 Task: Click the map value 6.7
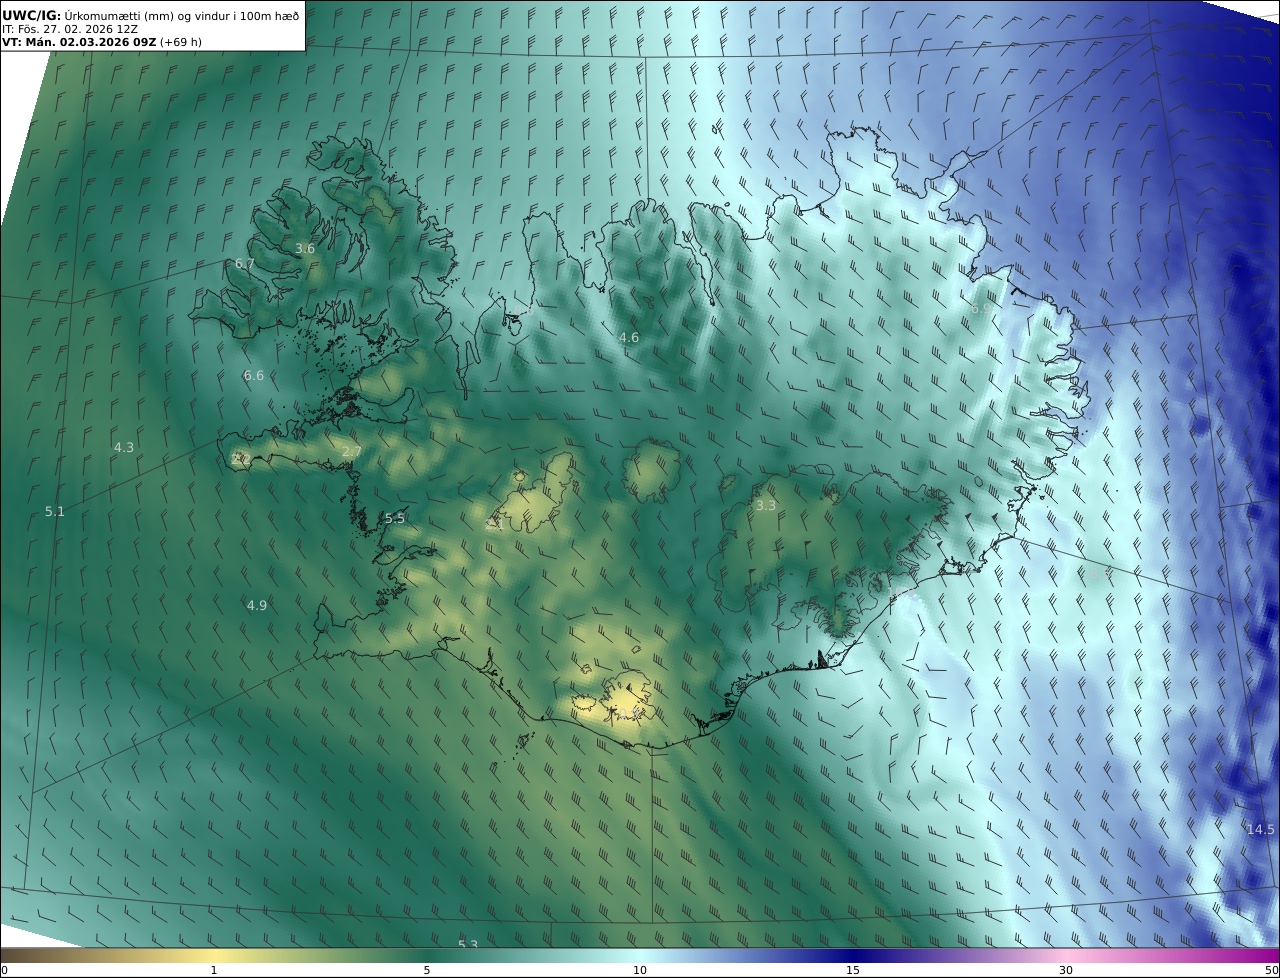click(245, 263)
